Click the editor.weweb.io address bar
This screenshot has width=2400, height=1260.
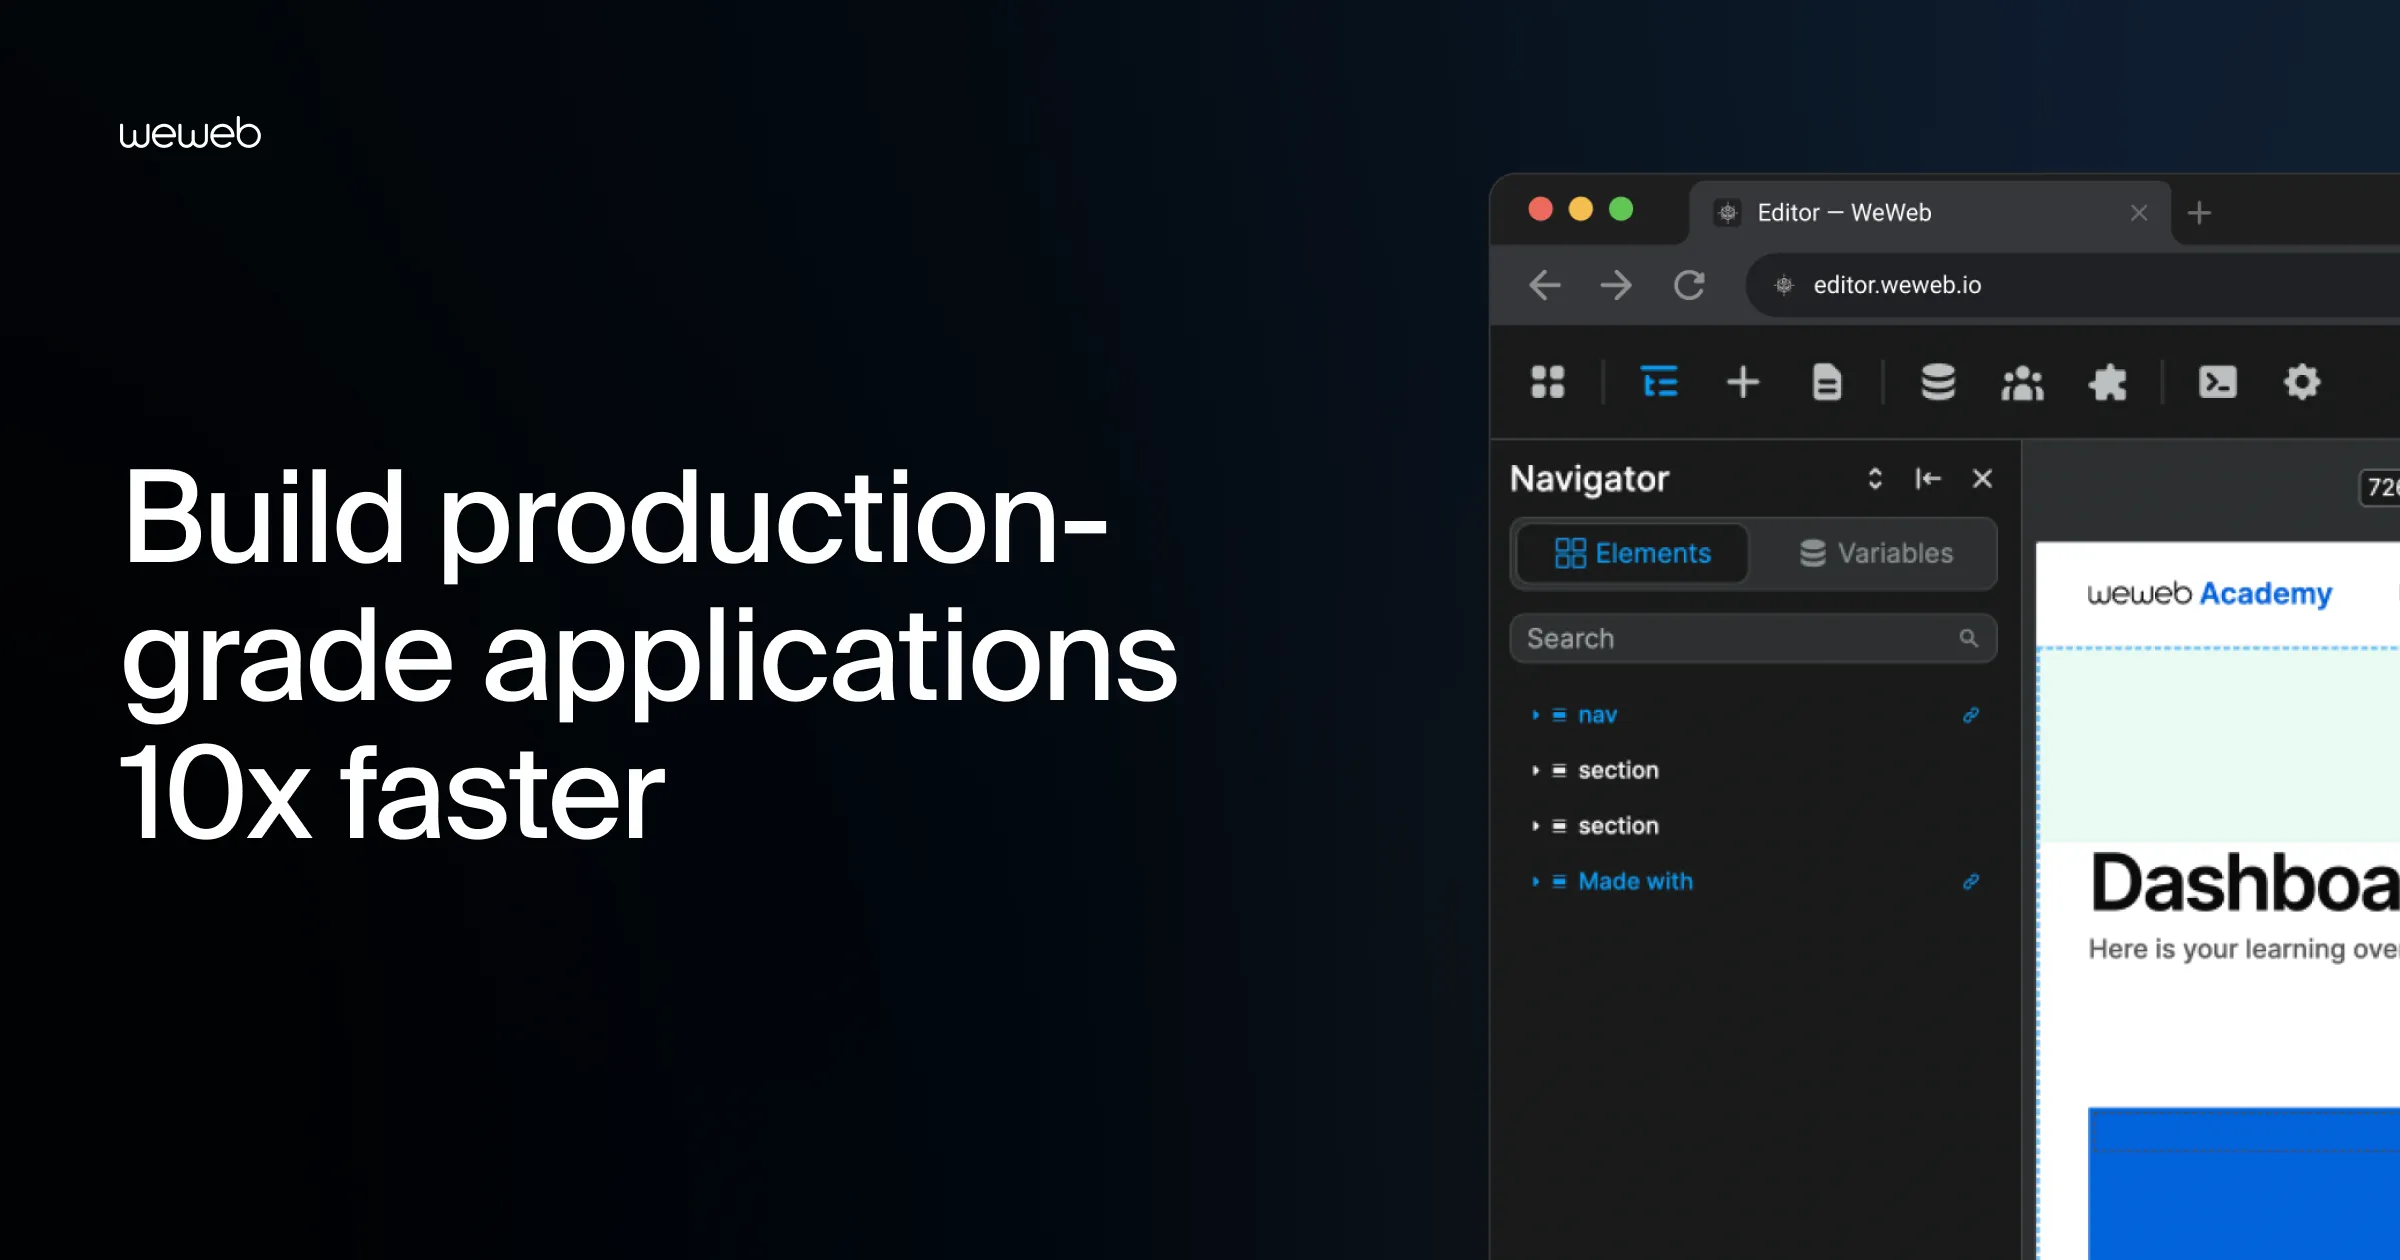coord(2073,285)
